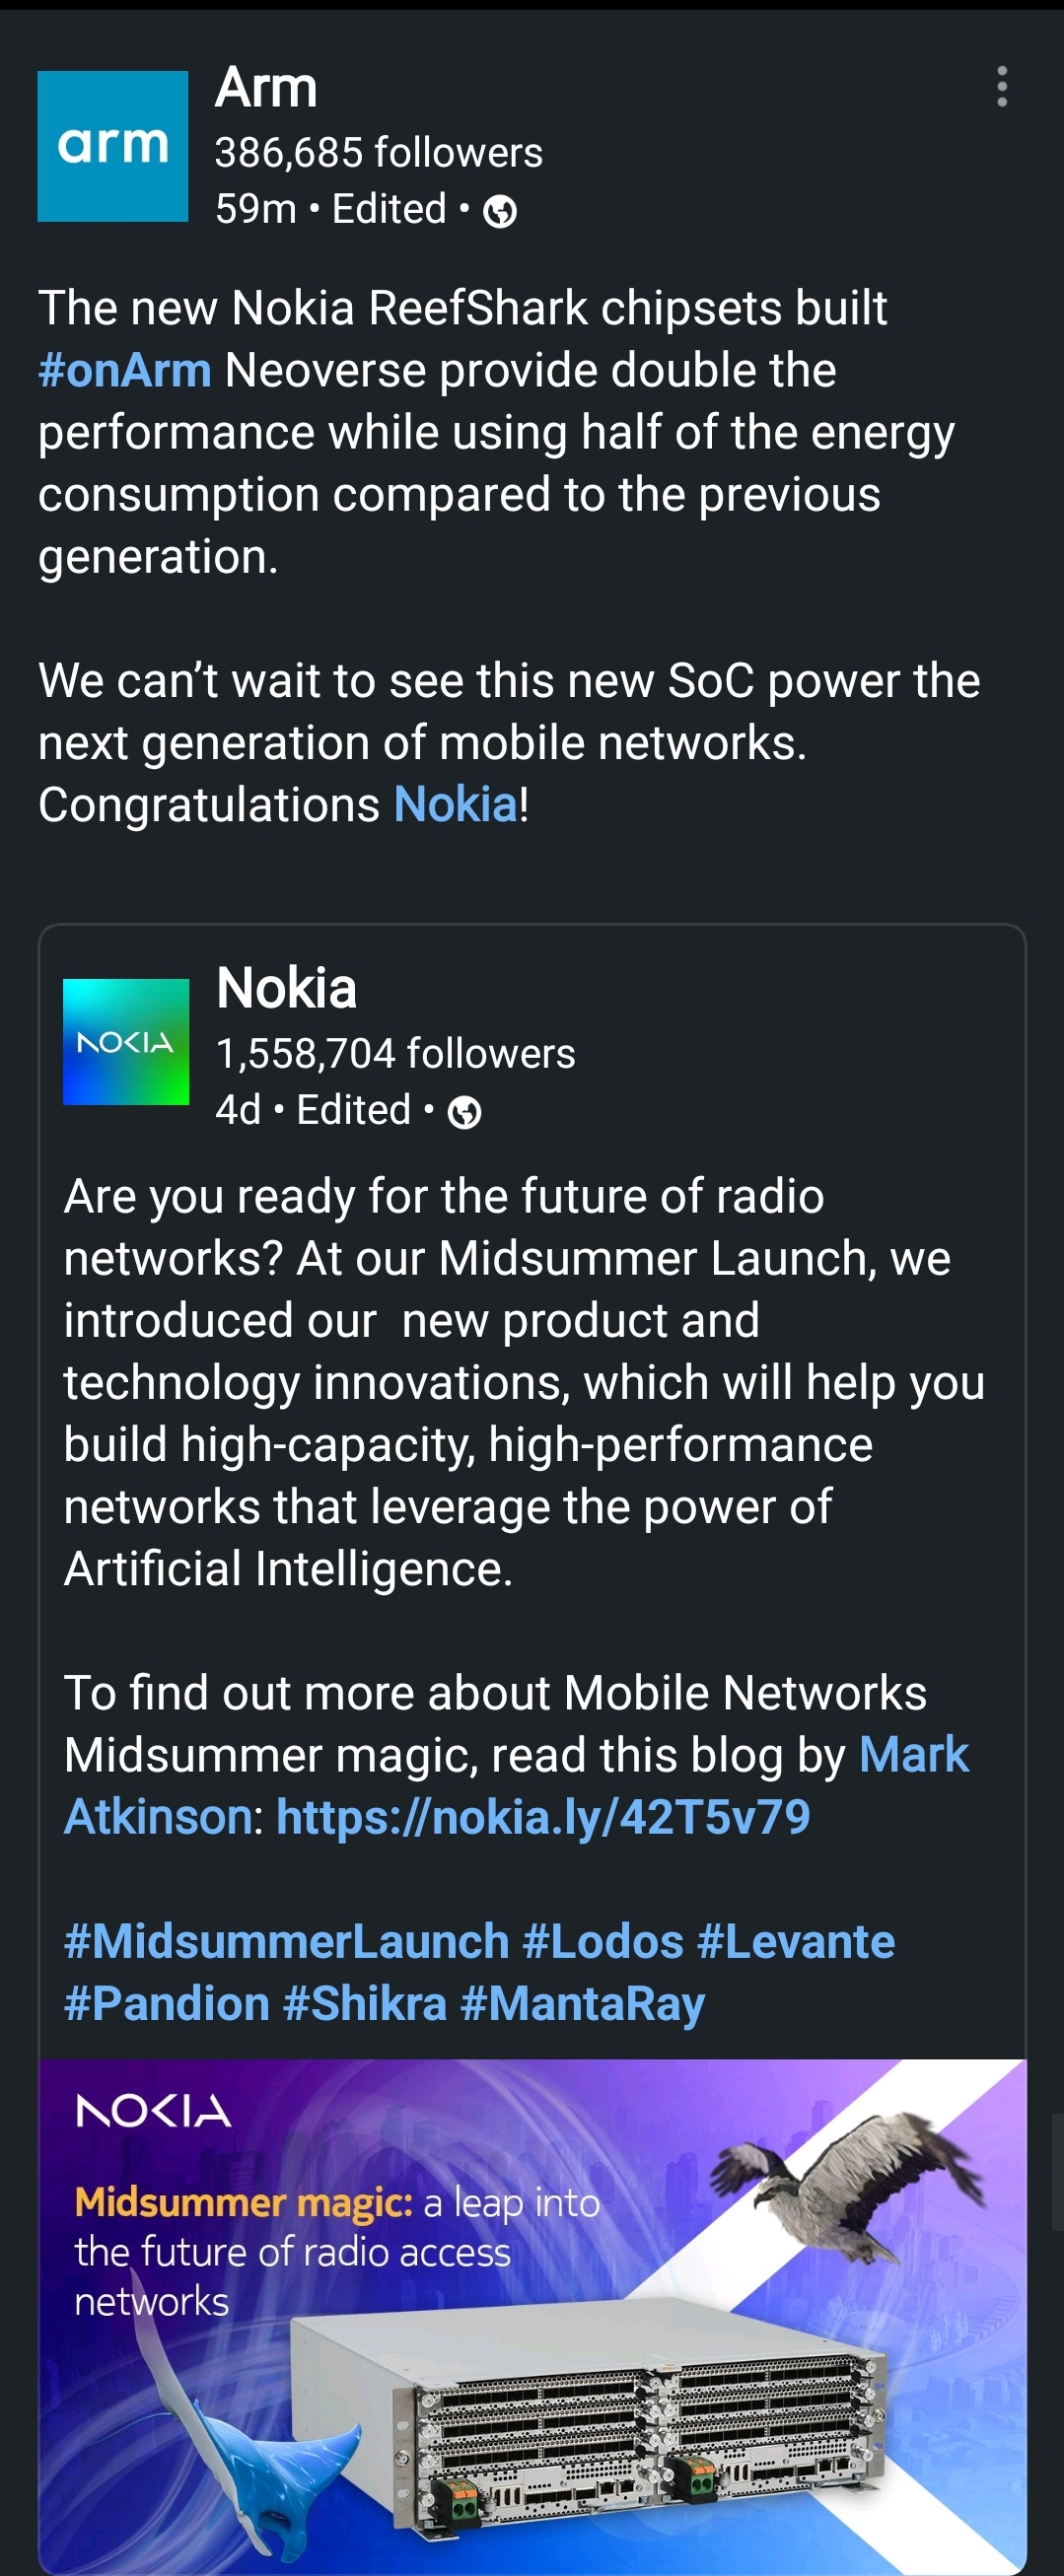Click the globe icon on Nokia post
The height and width of the screenshot is (2576, 1064).
tap(464, 1112)
